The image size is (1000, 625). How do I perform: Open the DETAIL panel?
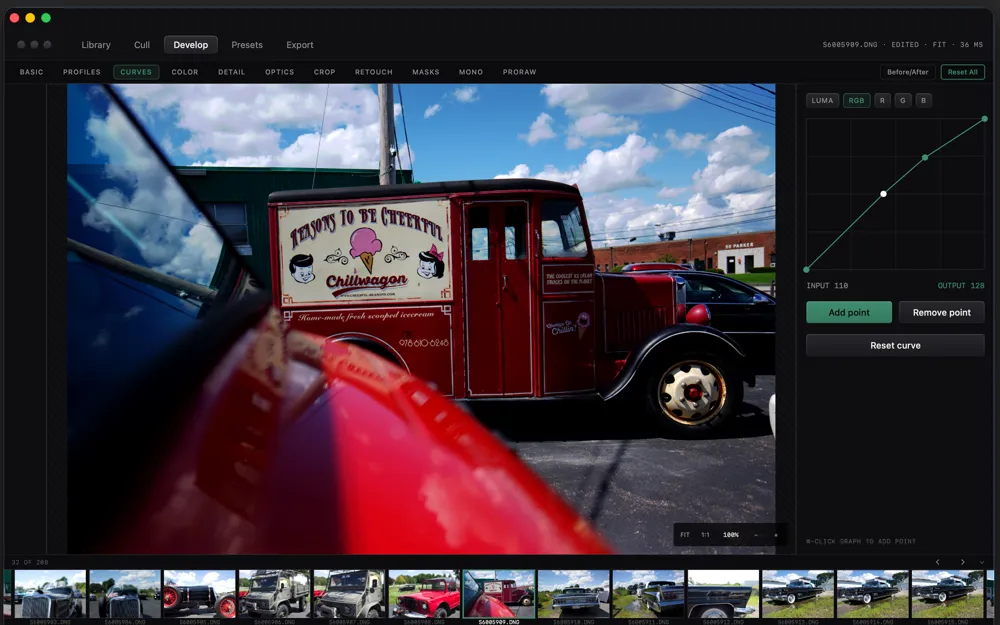coord(232,72)
